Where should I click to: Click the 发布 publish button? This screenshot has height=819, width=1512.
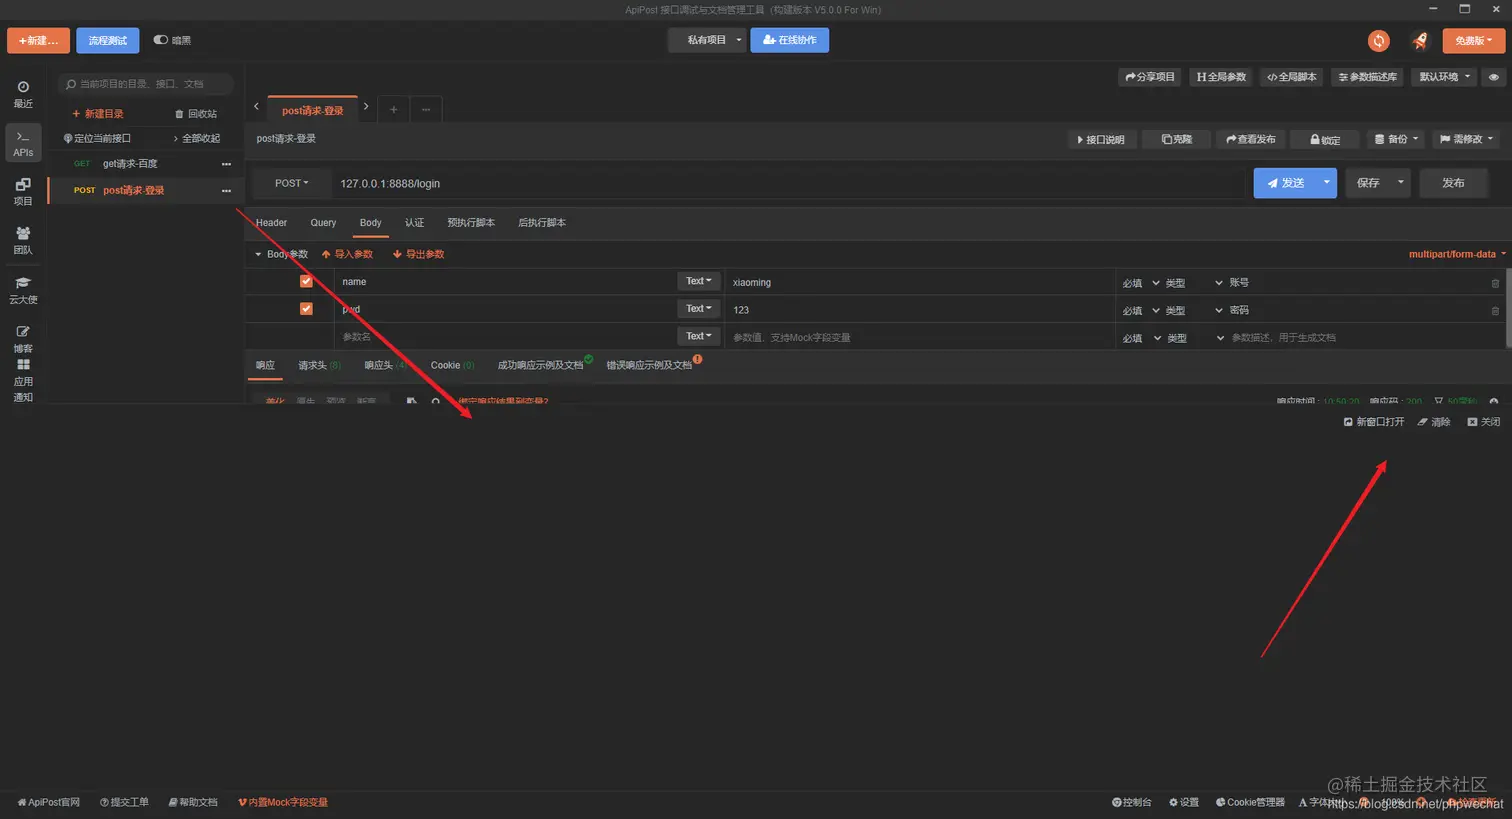pos(1453,183)
